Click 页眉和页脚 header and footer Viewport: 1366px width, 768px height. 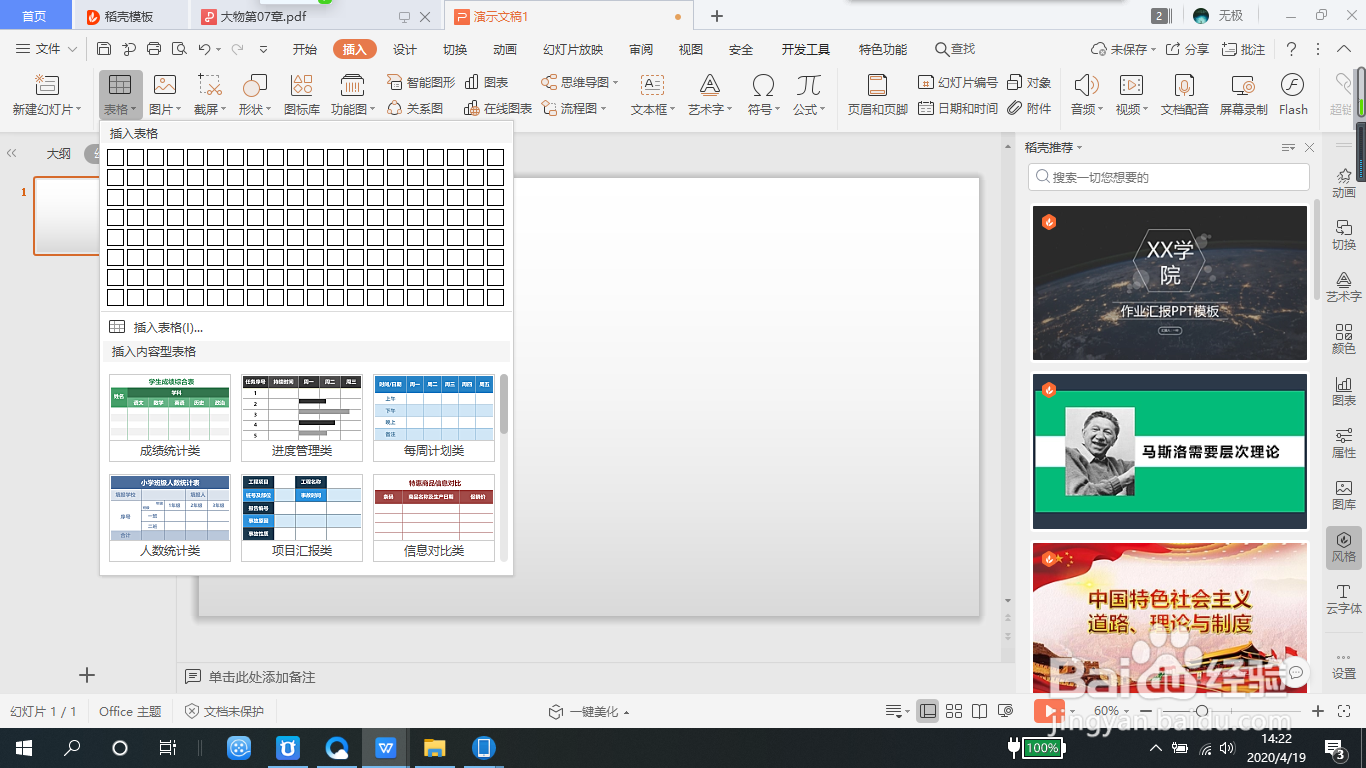pyautogui.click(x=878, y=95)
